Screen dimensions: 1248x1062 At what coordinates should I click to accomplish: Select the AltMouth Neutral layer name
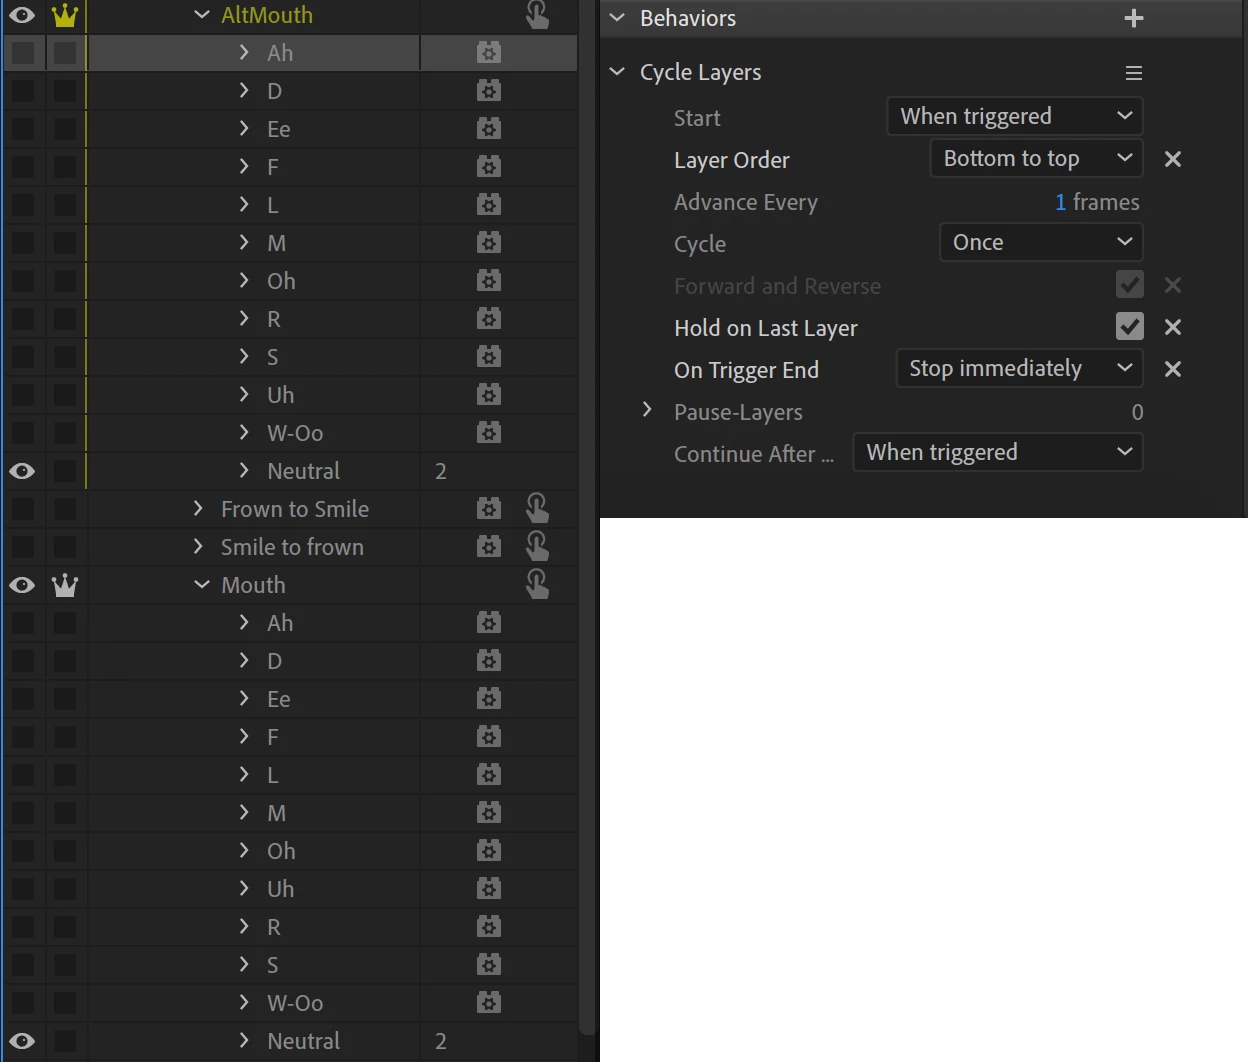click(304, 471)
